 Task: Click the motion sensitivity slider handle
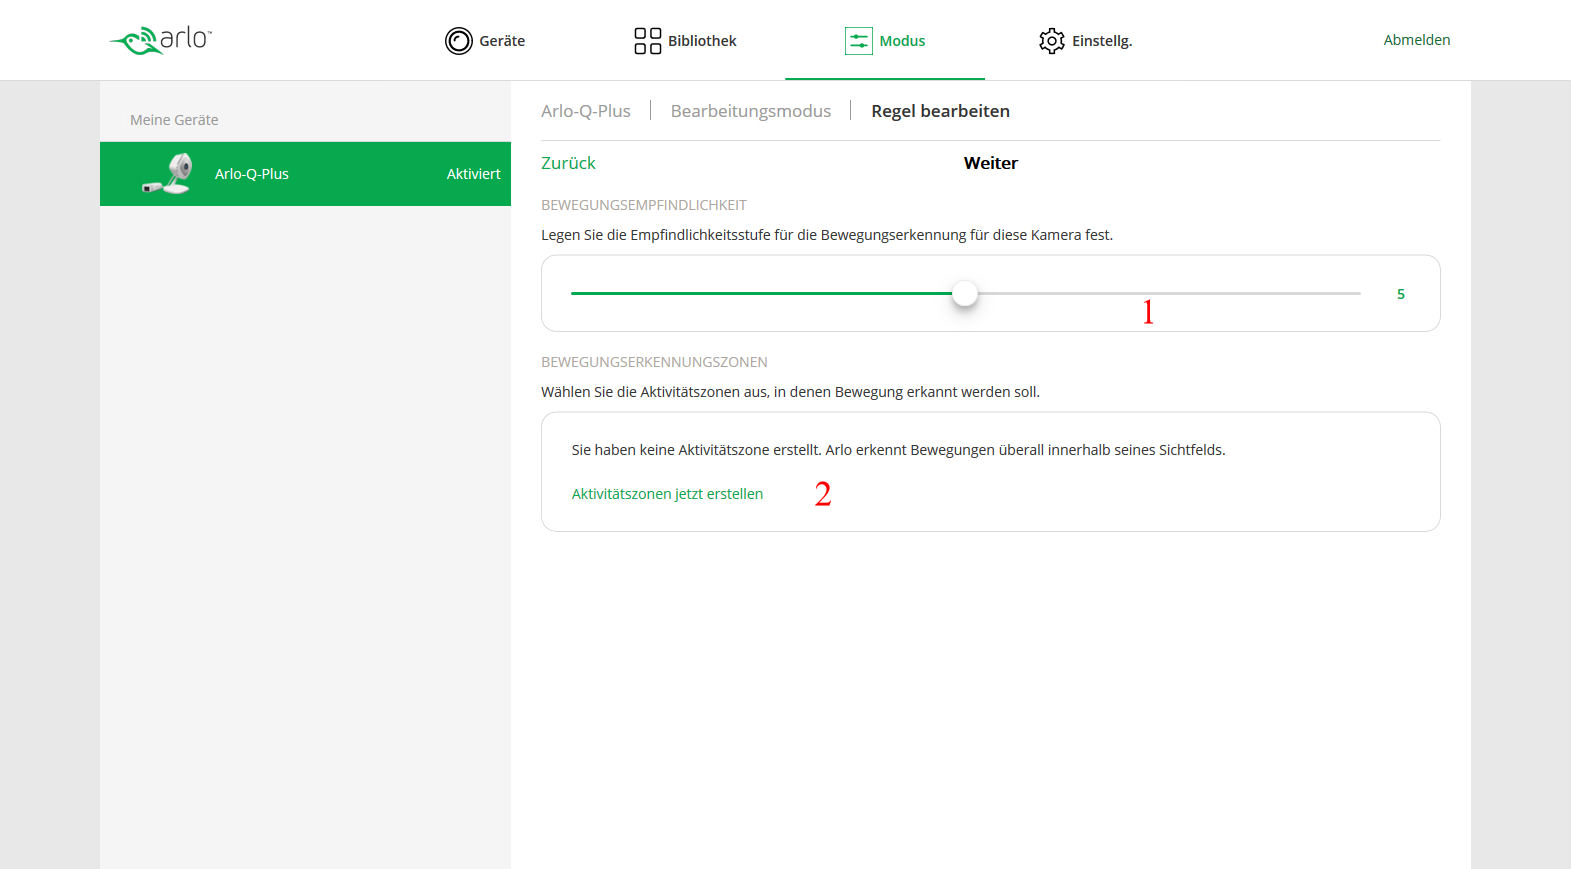[x=965, y=293]
